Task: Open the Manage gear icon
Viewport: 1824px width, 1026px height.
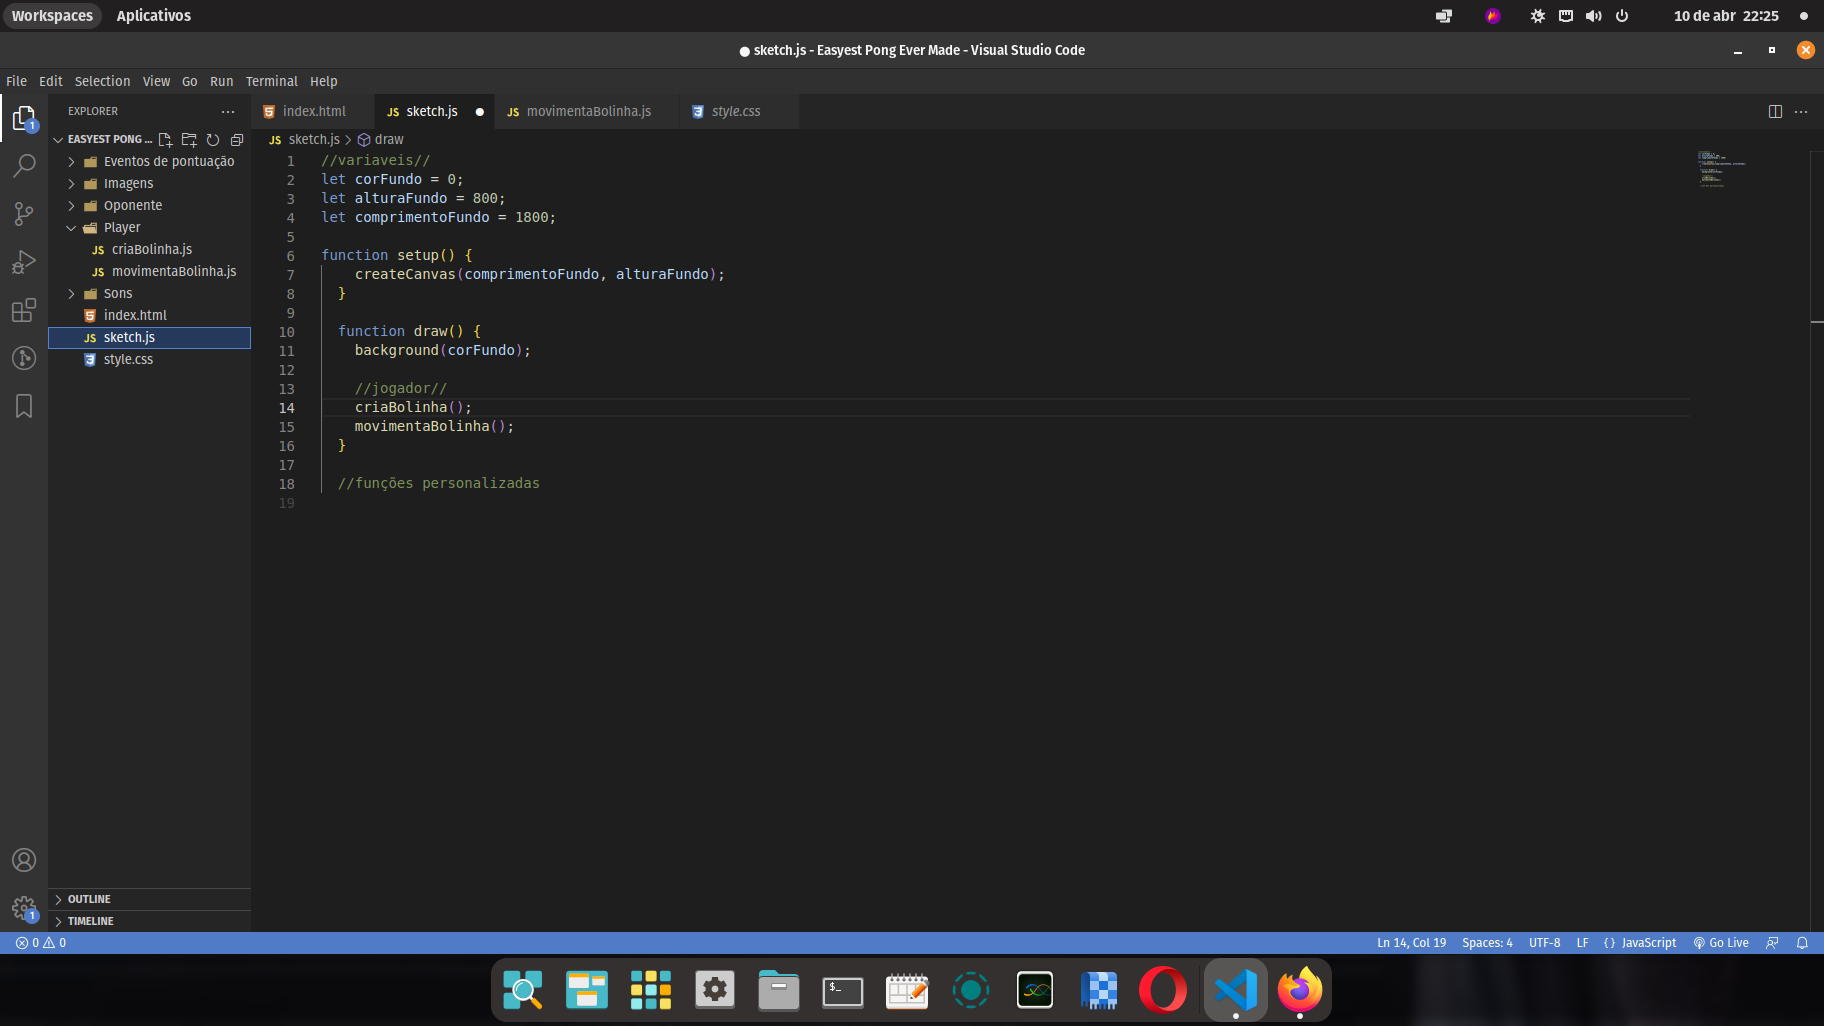Action: point(24,908)
